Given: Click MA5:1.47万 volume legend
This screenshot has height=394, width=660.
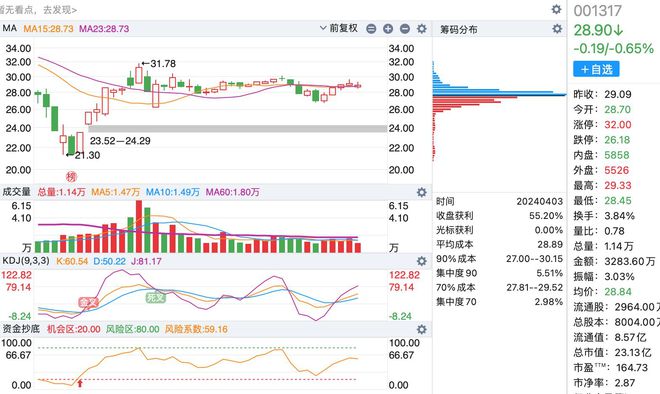Looking at the screenshot, I should click(116, 192).
